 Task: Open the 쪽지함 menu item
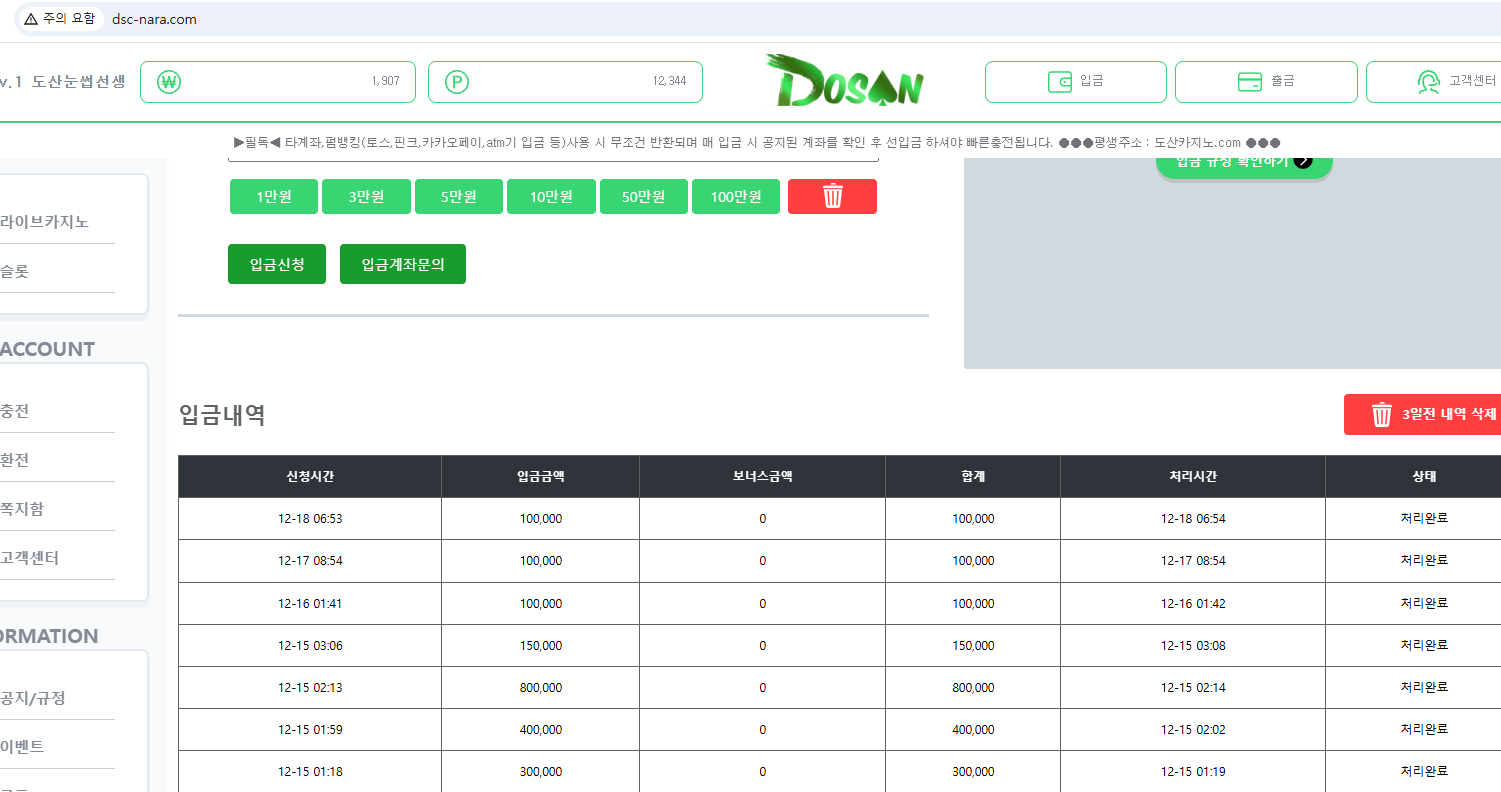click(x=22, y=509)
